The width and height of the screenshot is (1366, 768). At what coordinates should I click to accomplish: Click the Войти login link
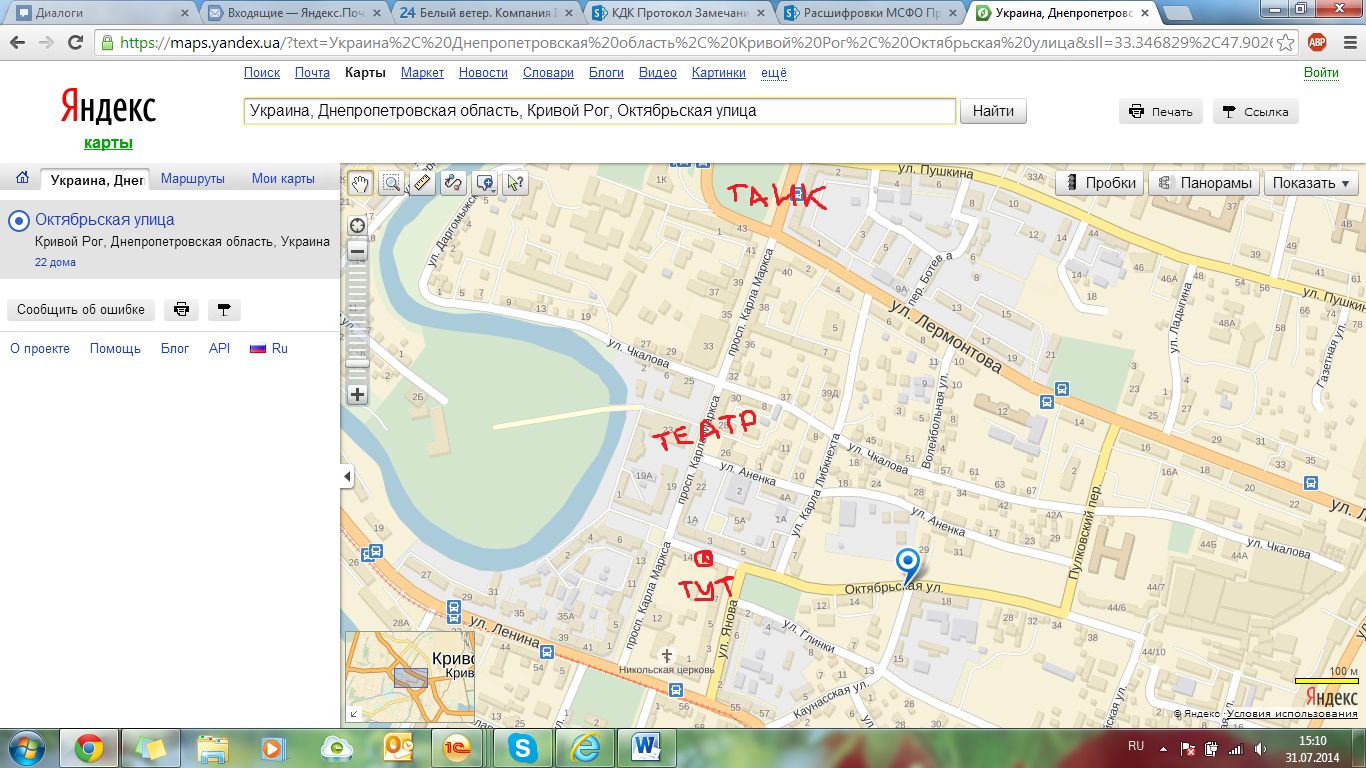[x=1321, y=73]
